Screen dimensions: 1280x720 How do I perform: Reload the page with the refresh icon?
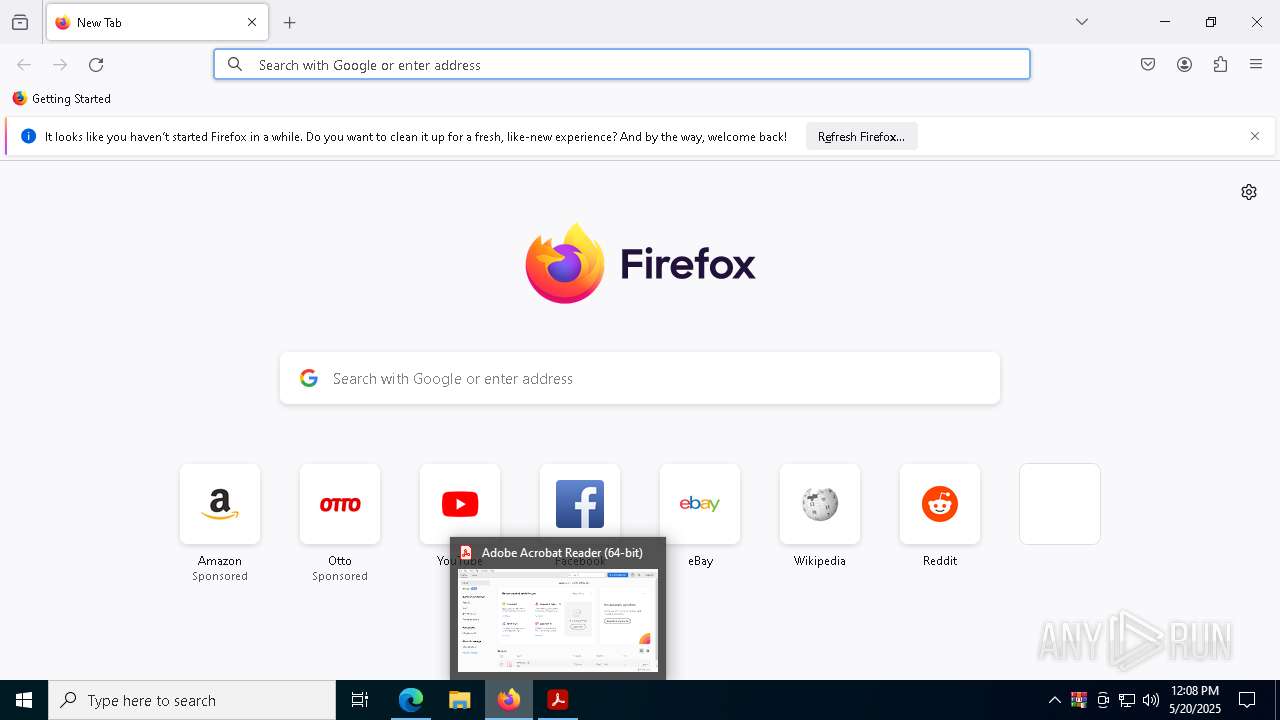(96, 64)
